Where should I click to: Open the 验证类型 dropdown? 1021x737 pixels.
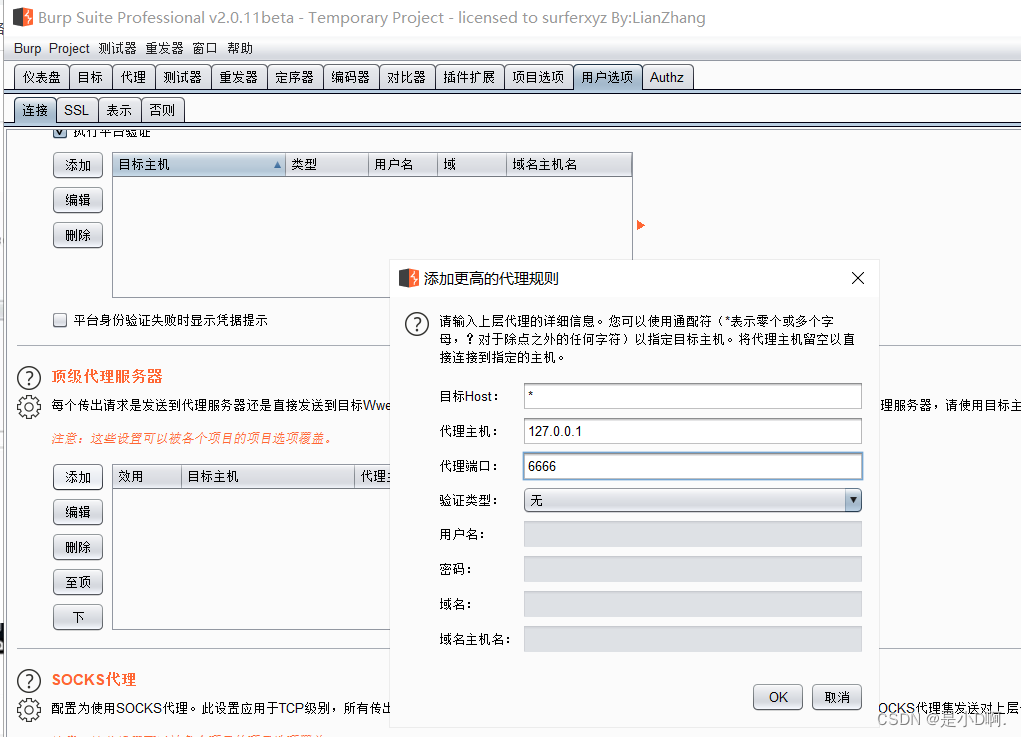693,500
